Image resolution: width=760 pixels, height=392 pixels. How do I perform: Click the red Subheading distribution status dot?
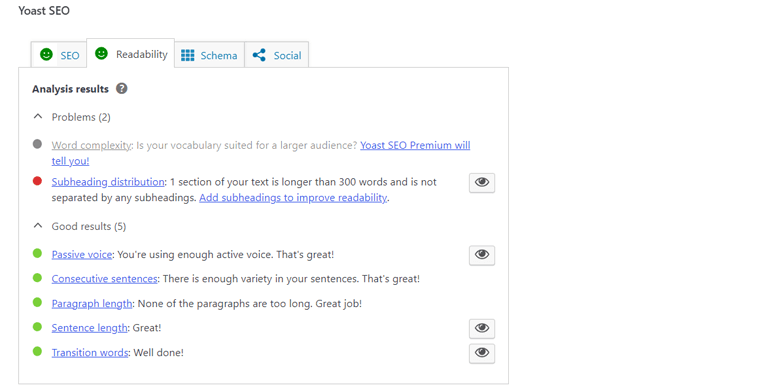coord(37,181)
